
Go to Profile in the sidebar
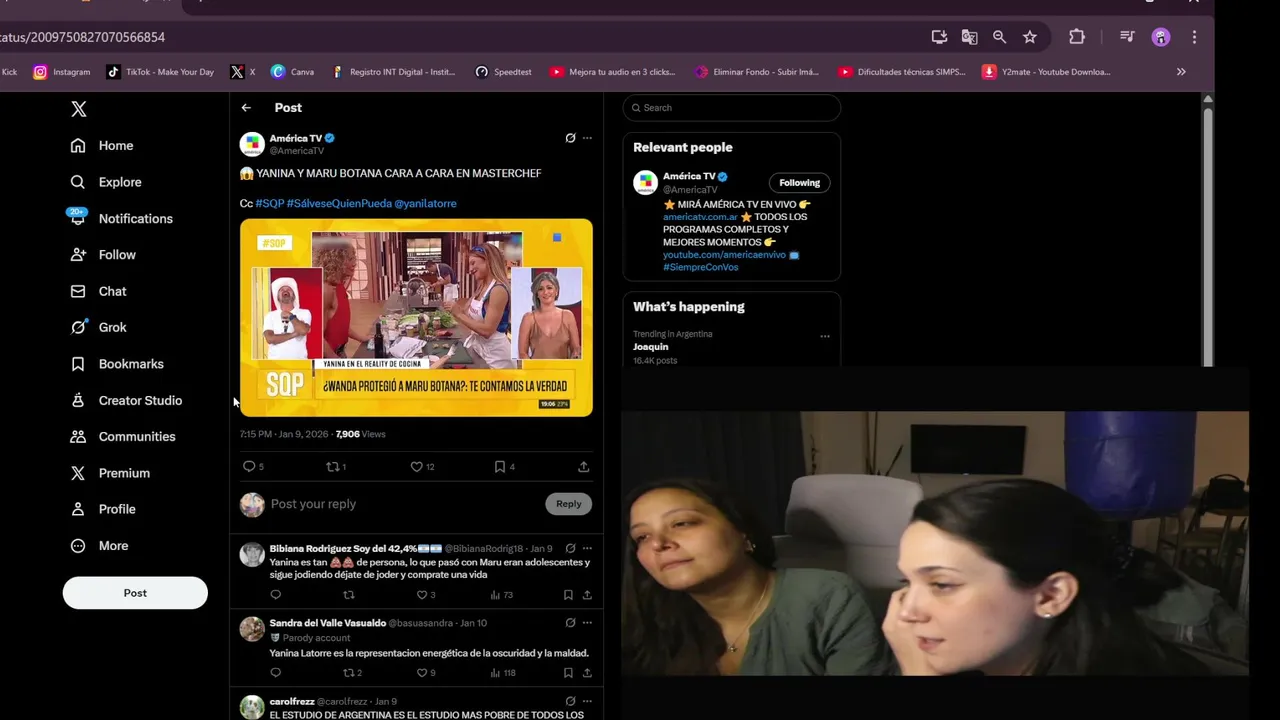[103, 509]
